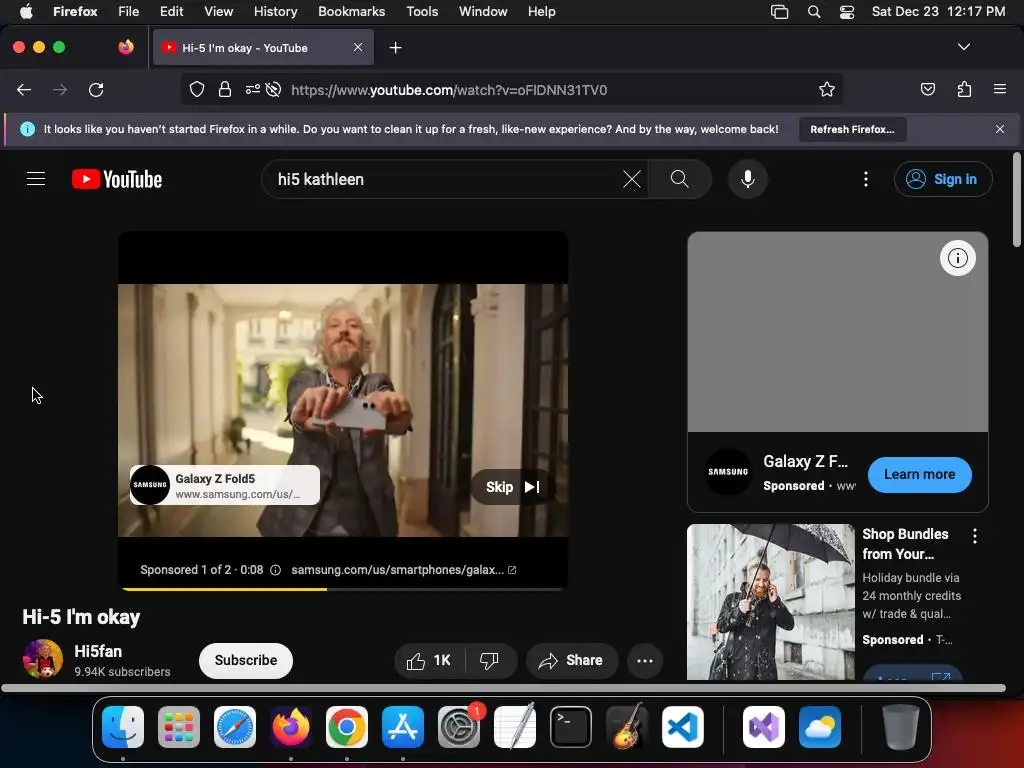This screenshot has height=768, width=1024.
Task: Click info icon beside Sponsored 1 of 2
Action: (x=276, y=570)
